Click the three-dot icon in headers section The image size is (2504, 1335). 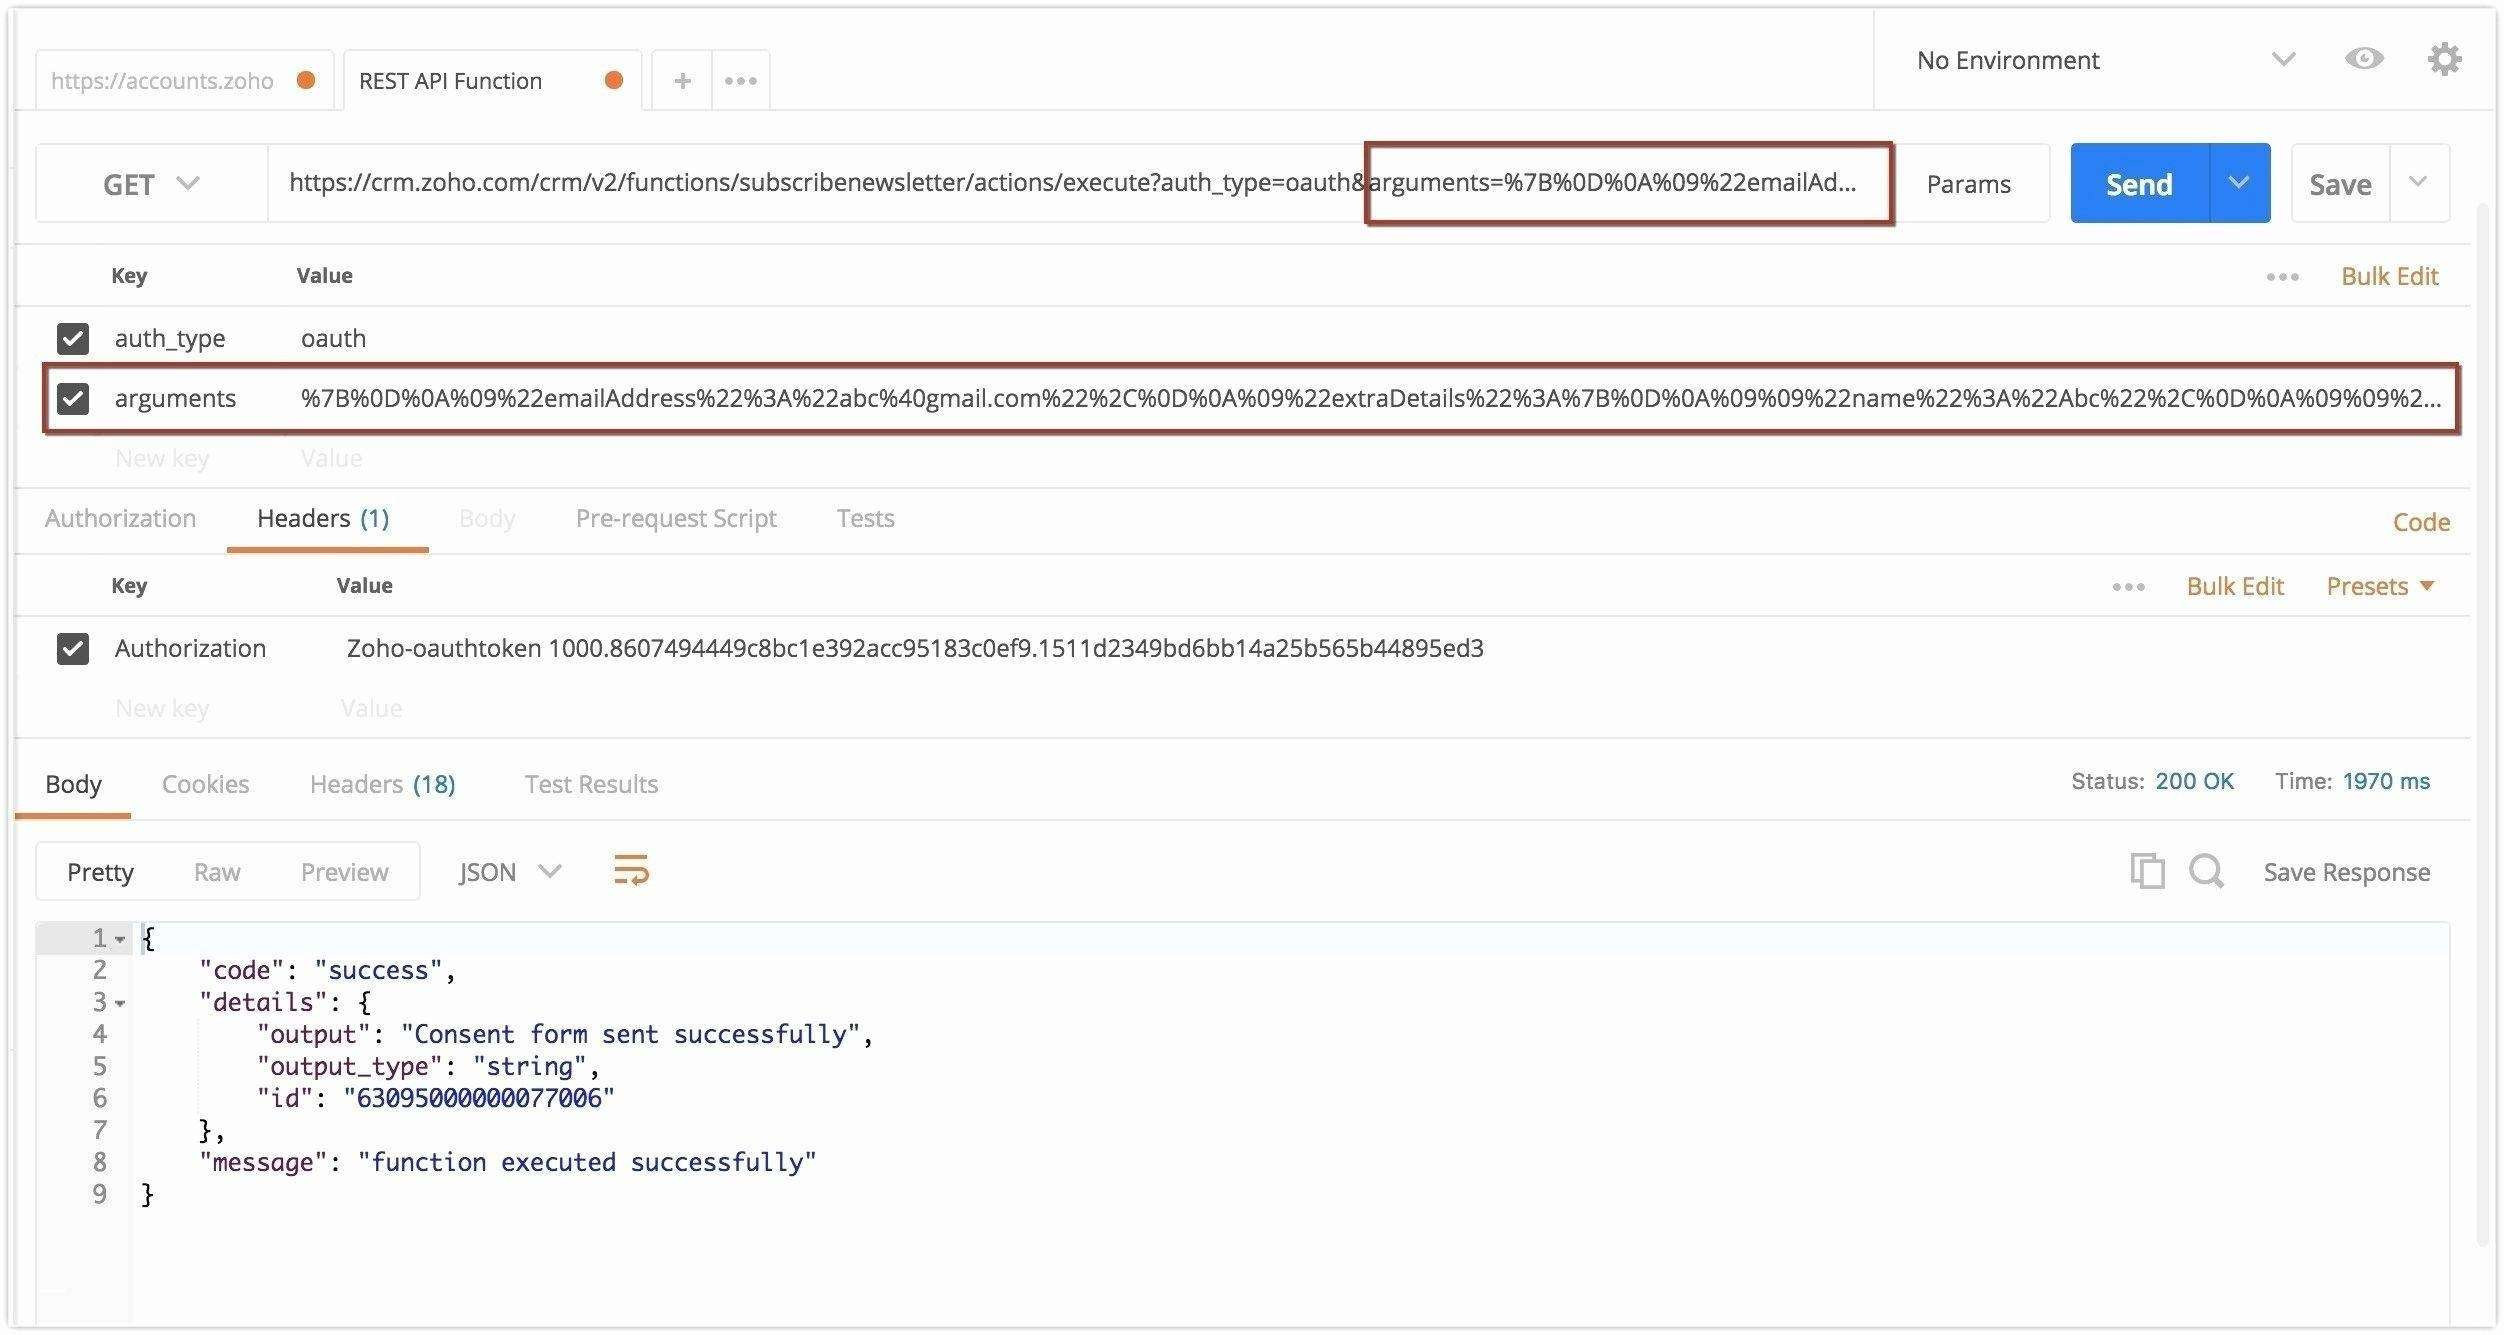point(2130,585)
